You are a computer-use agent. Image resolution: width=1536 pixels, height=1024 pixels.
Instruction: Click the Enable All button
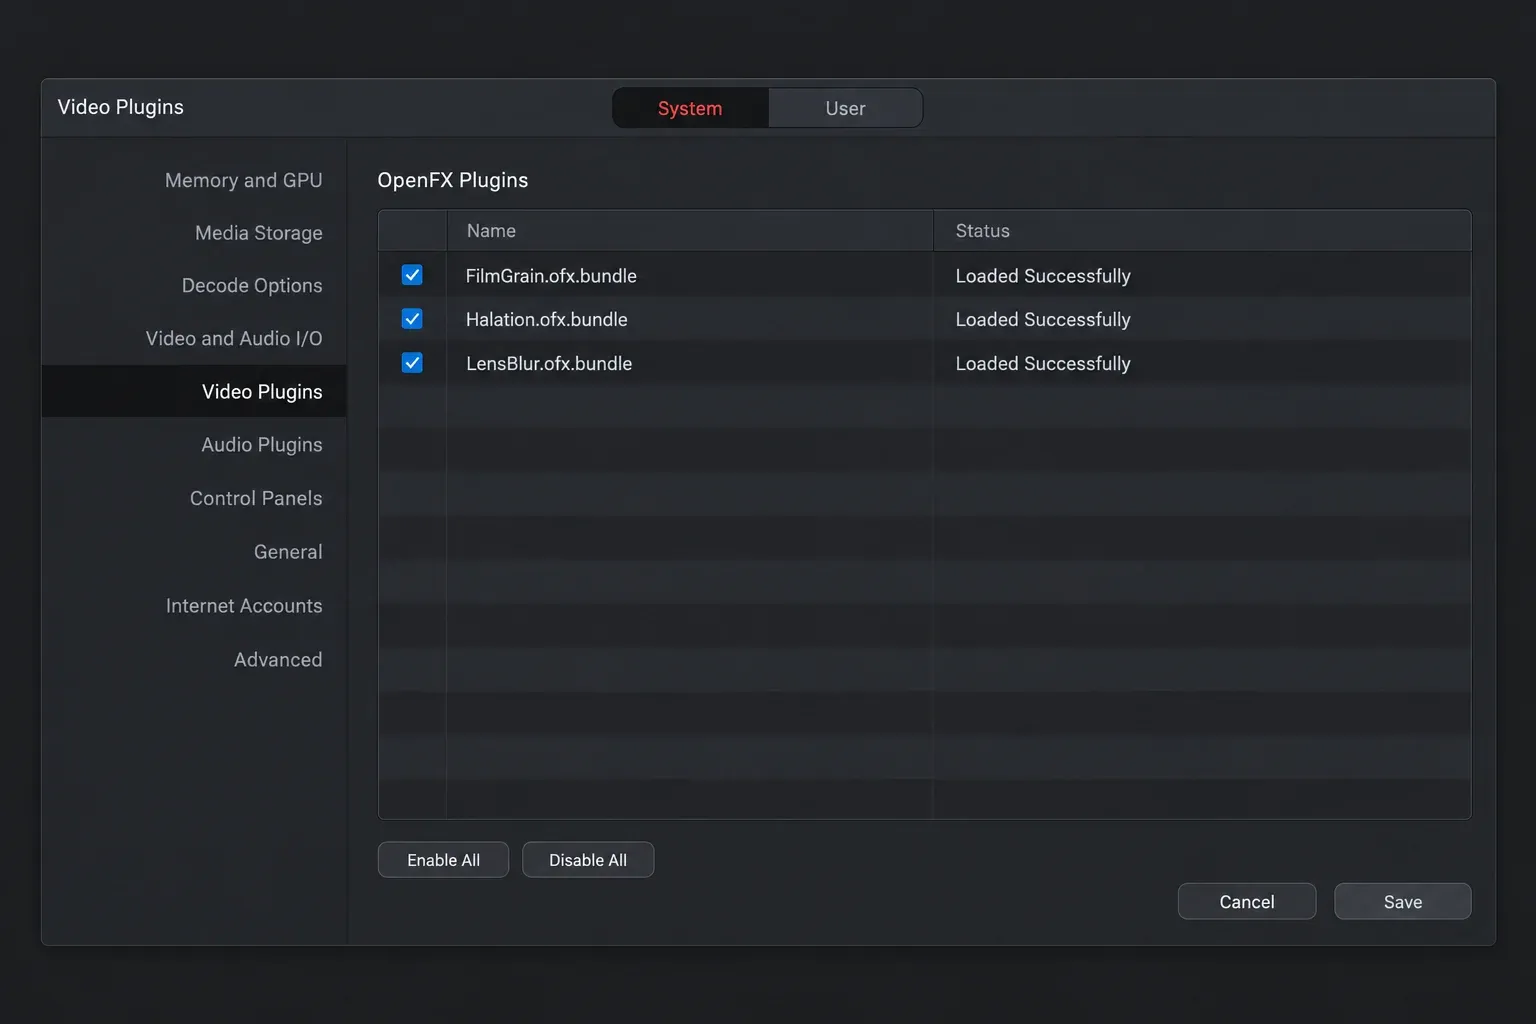(x=443, y=860)
